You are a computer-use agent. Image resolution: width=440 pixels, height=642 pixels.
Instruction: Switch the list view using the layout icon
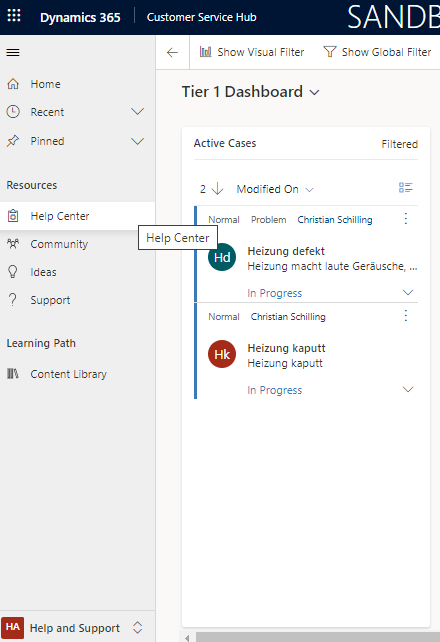point(406,188)
